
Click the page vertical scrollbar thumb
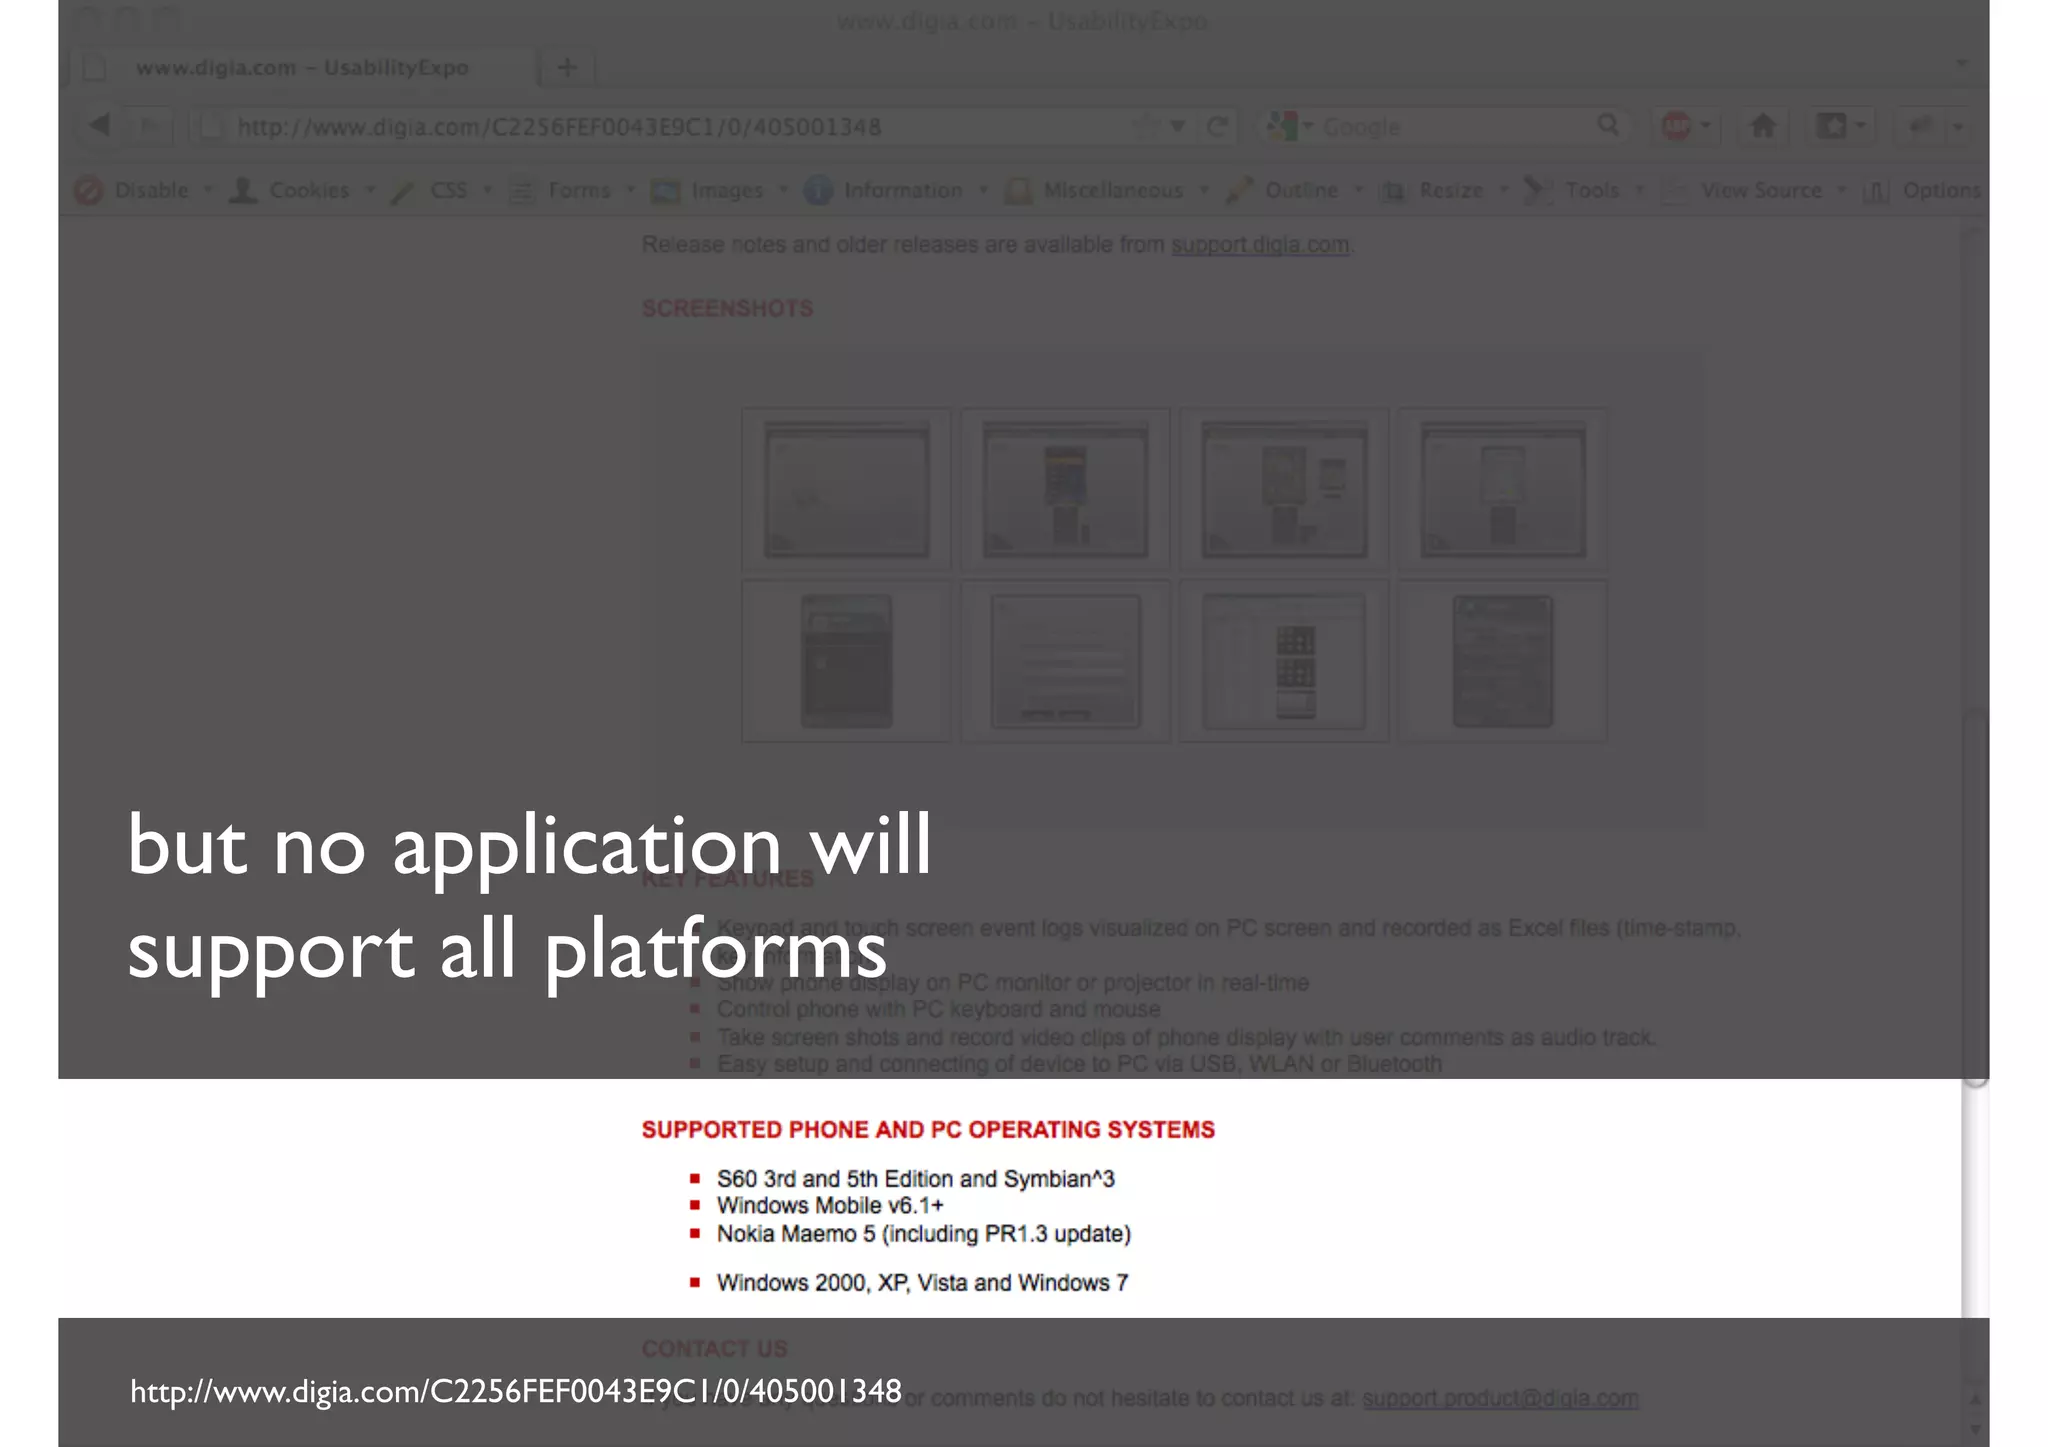tap(1974, 898)
